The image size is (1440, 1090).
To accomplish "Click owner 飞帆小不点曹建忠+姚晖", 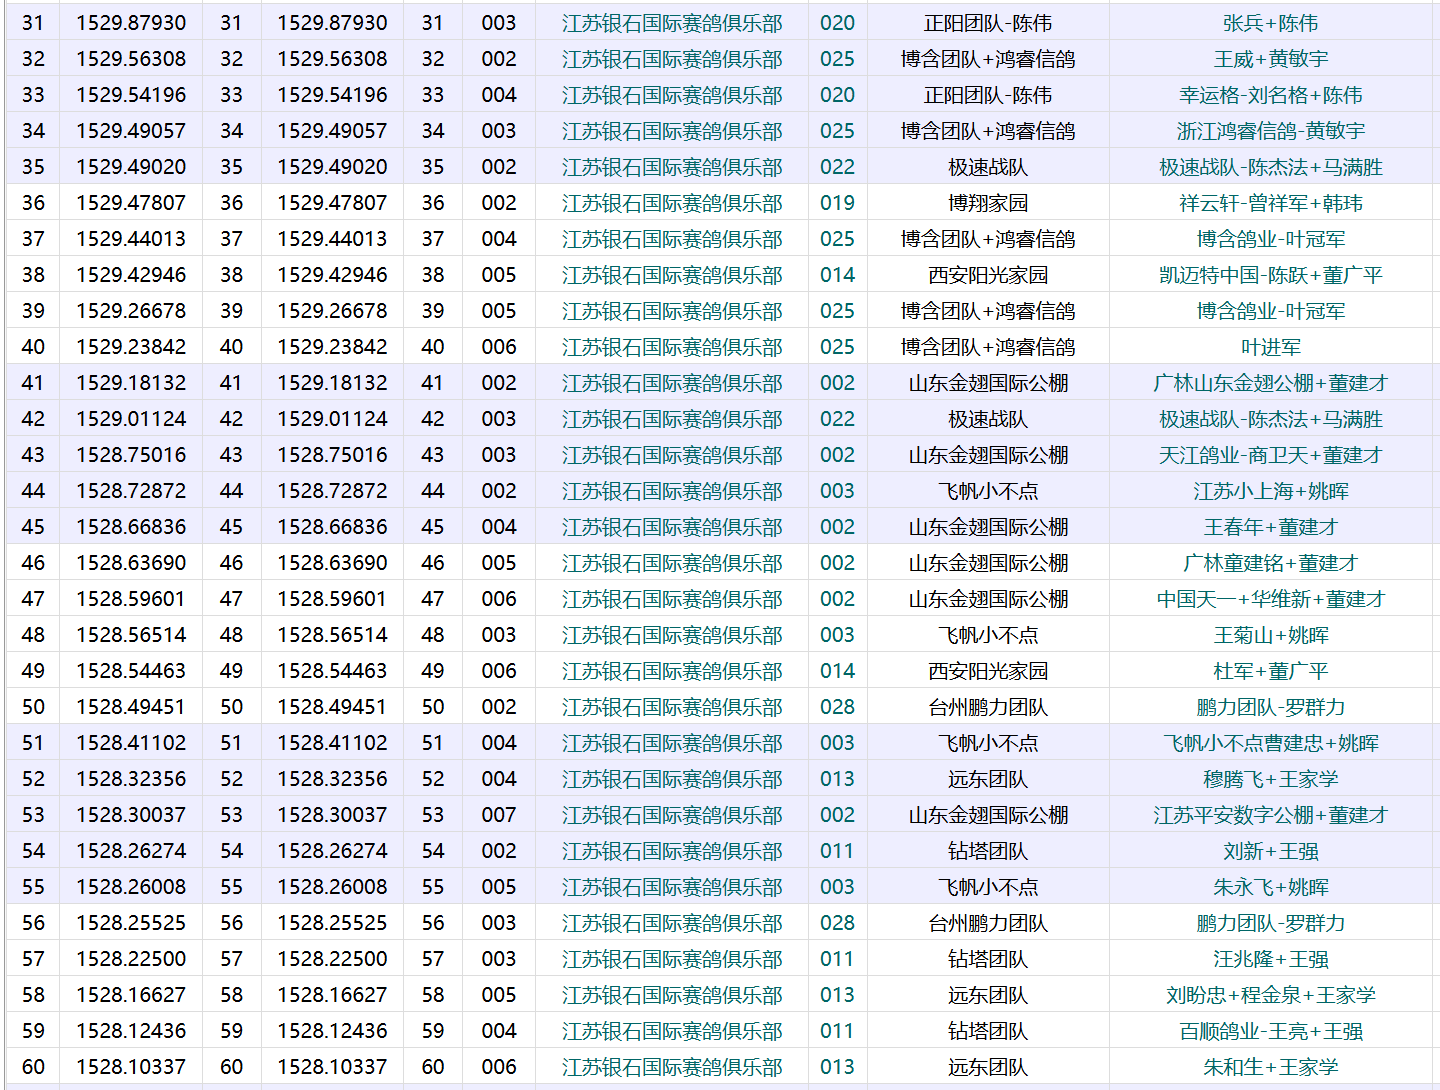I will (1270, 743).
